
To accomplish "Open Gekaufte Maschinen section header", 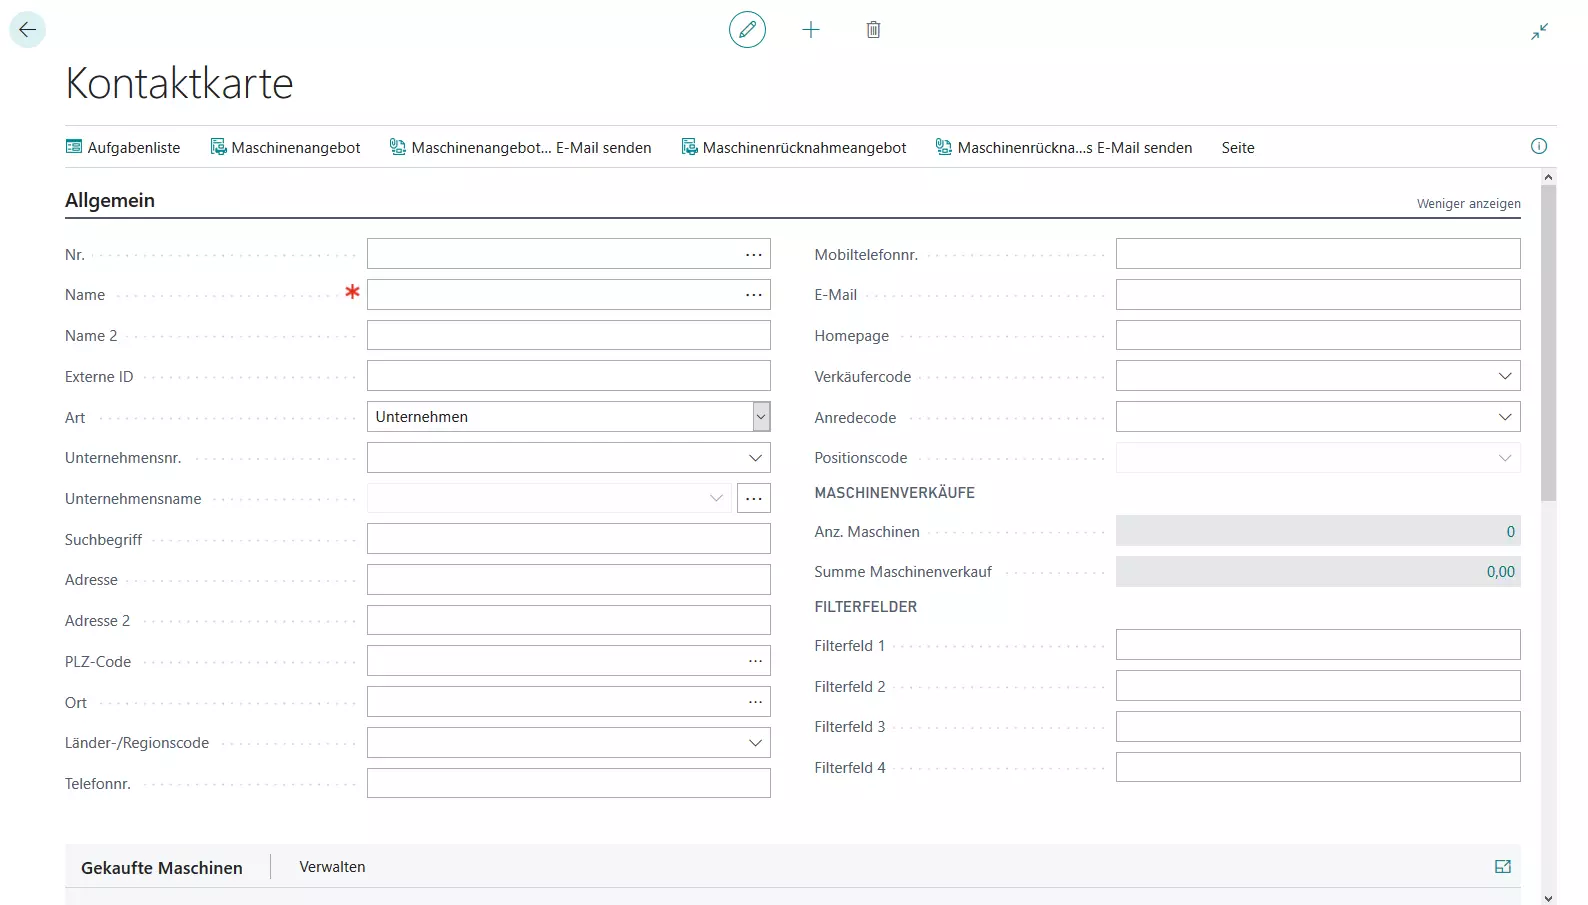I will pos(162,868).
